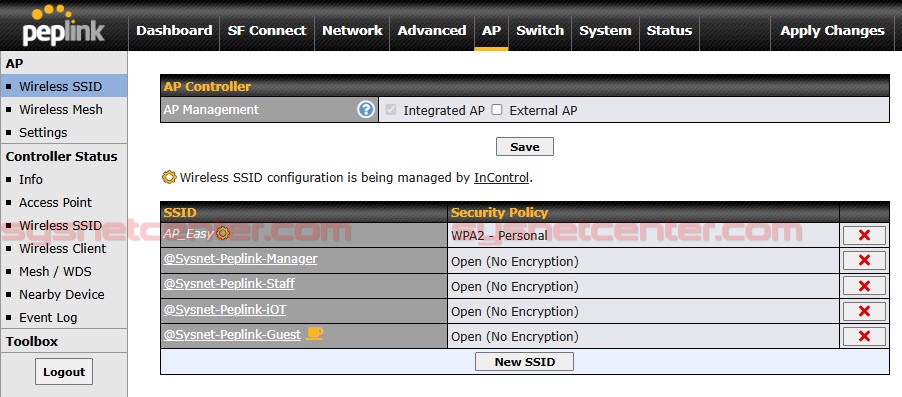This screenshot has height=397, width=902.
Task: Open Nearby Device in sidebar
Action: 63,295
